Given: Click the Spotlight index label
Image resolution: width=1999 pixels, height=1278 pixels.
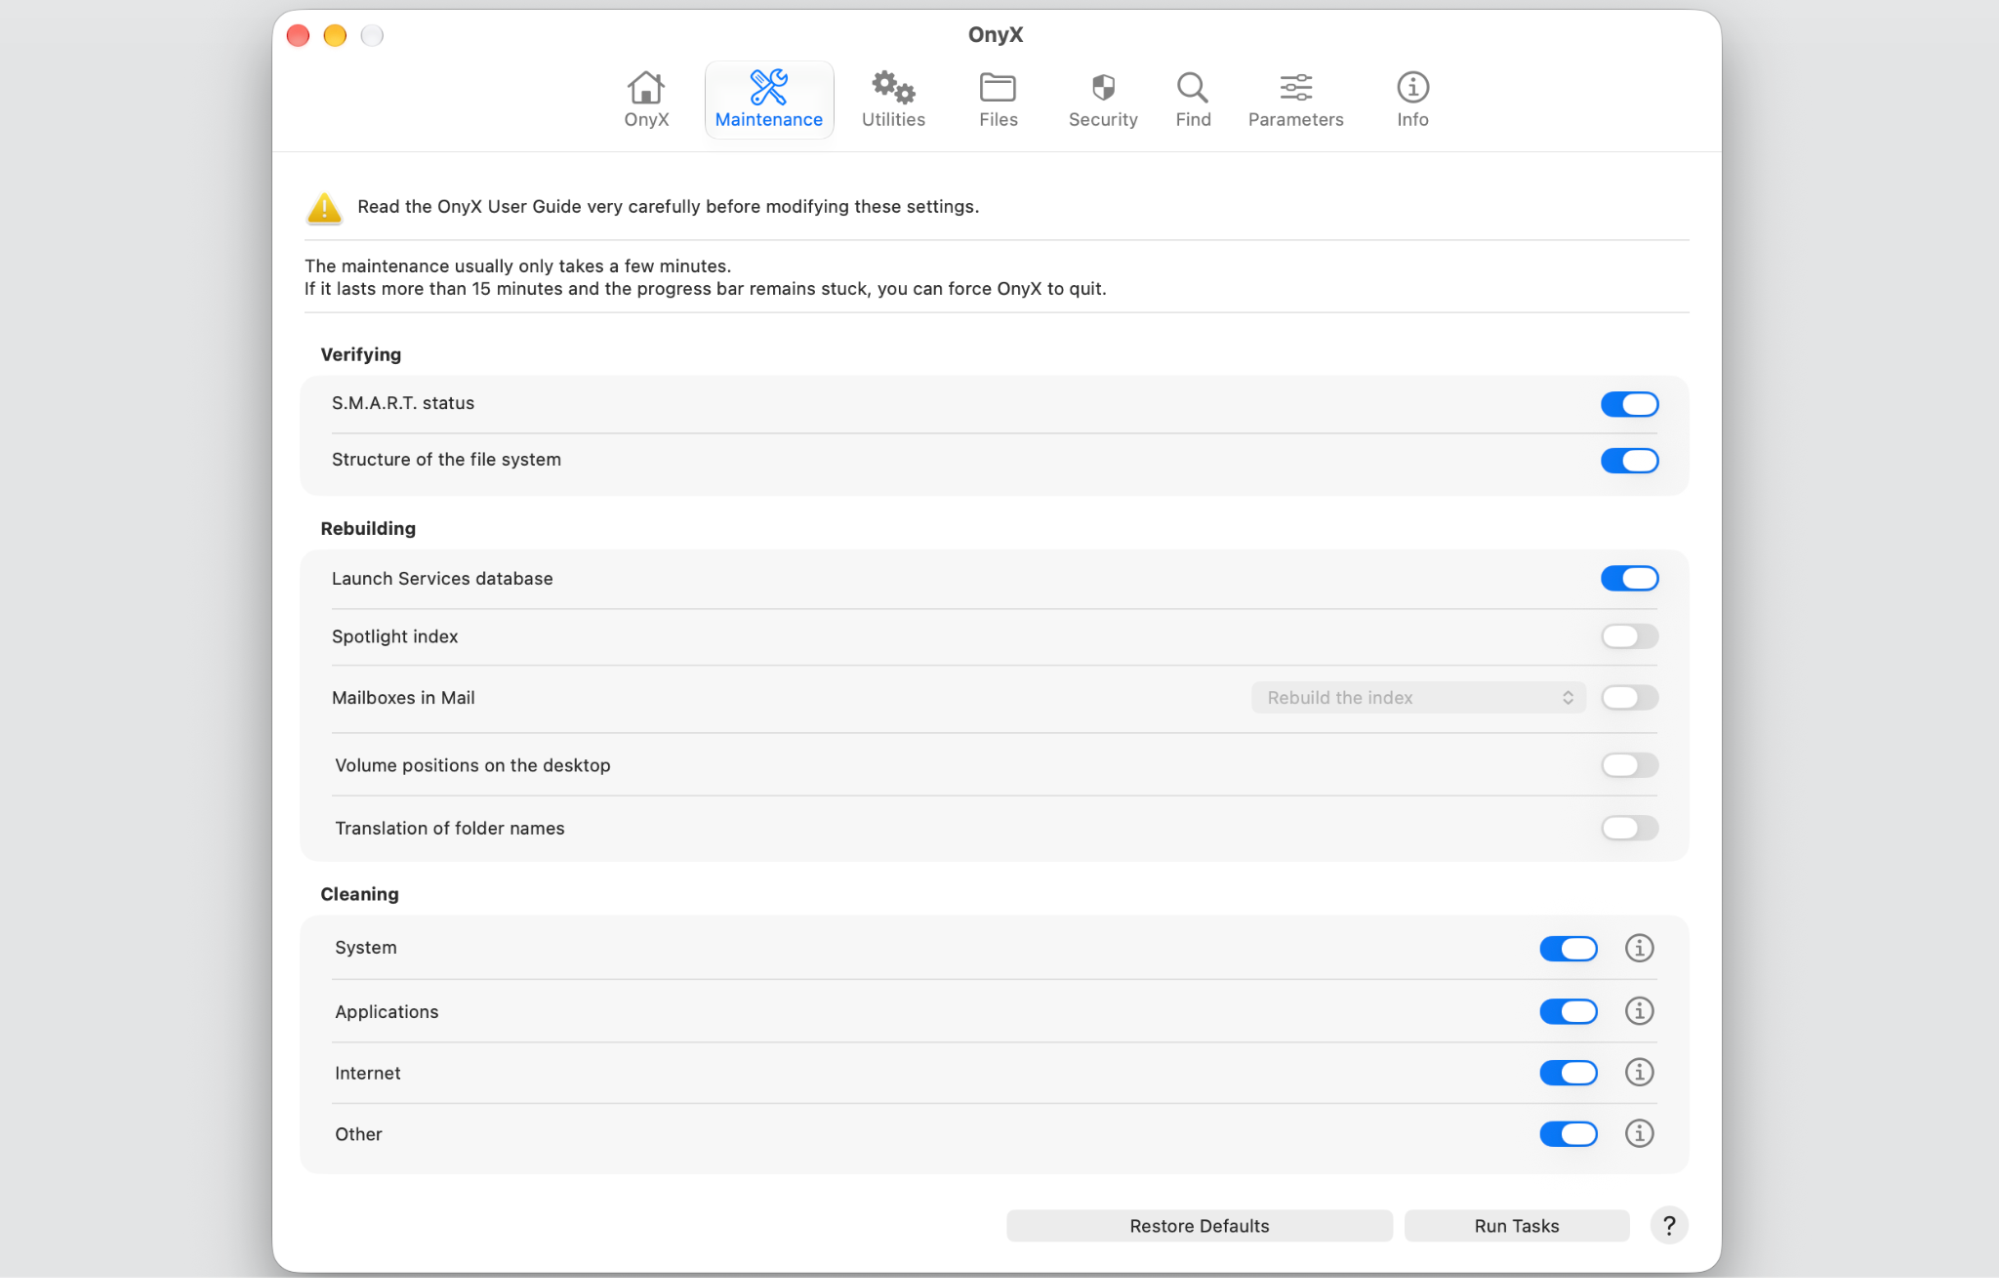Looking at the screenshot, I should [x=394, y=636].
